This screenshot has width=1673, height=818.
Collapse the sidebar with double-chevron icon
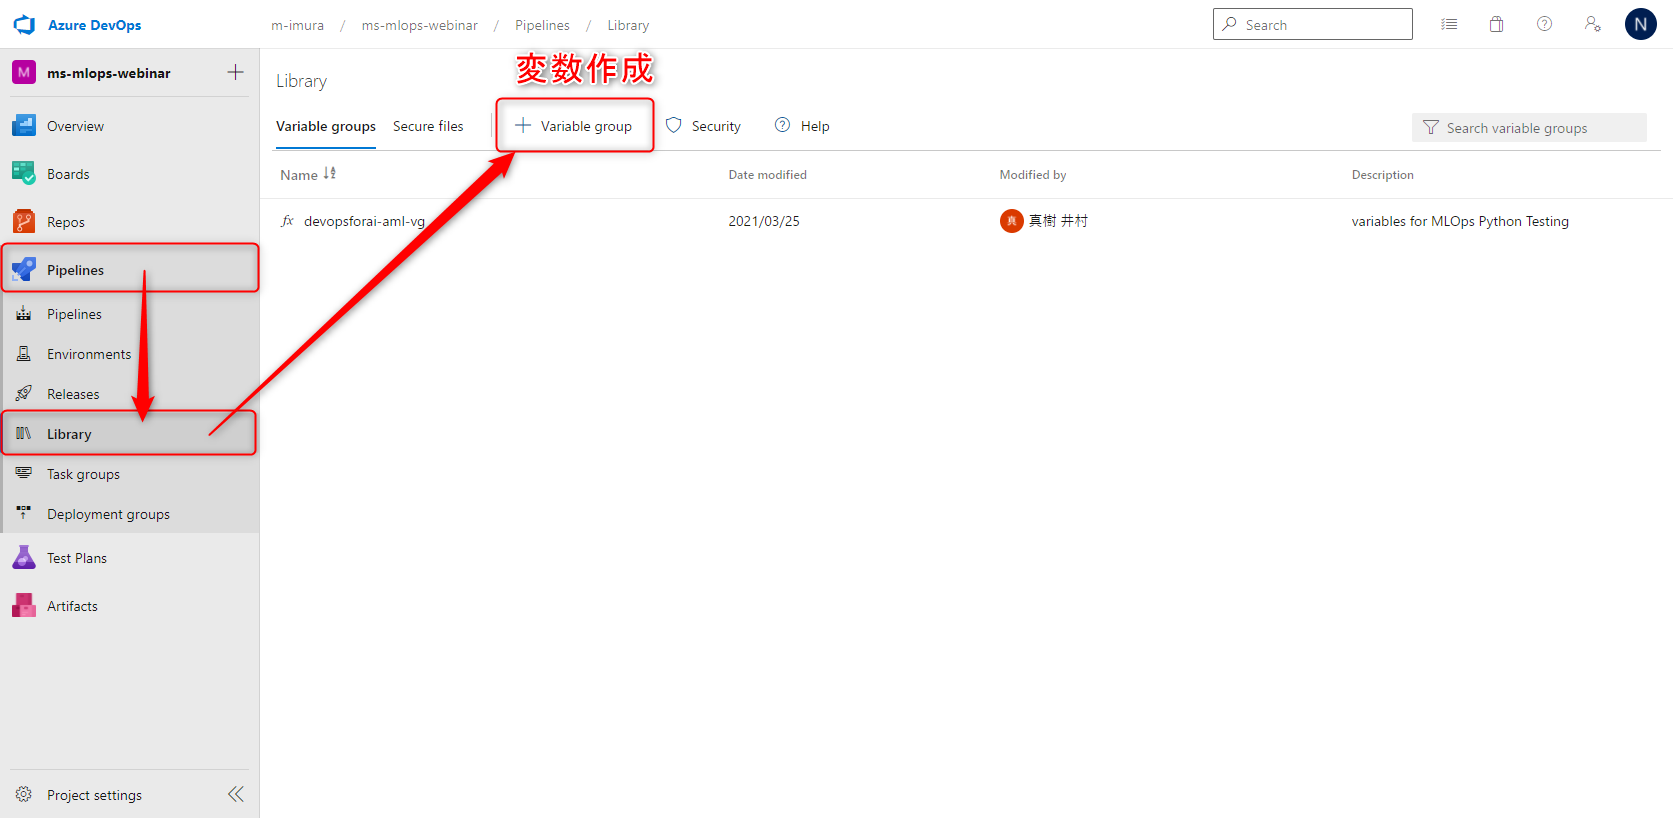coord(236,794)
